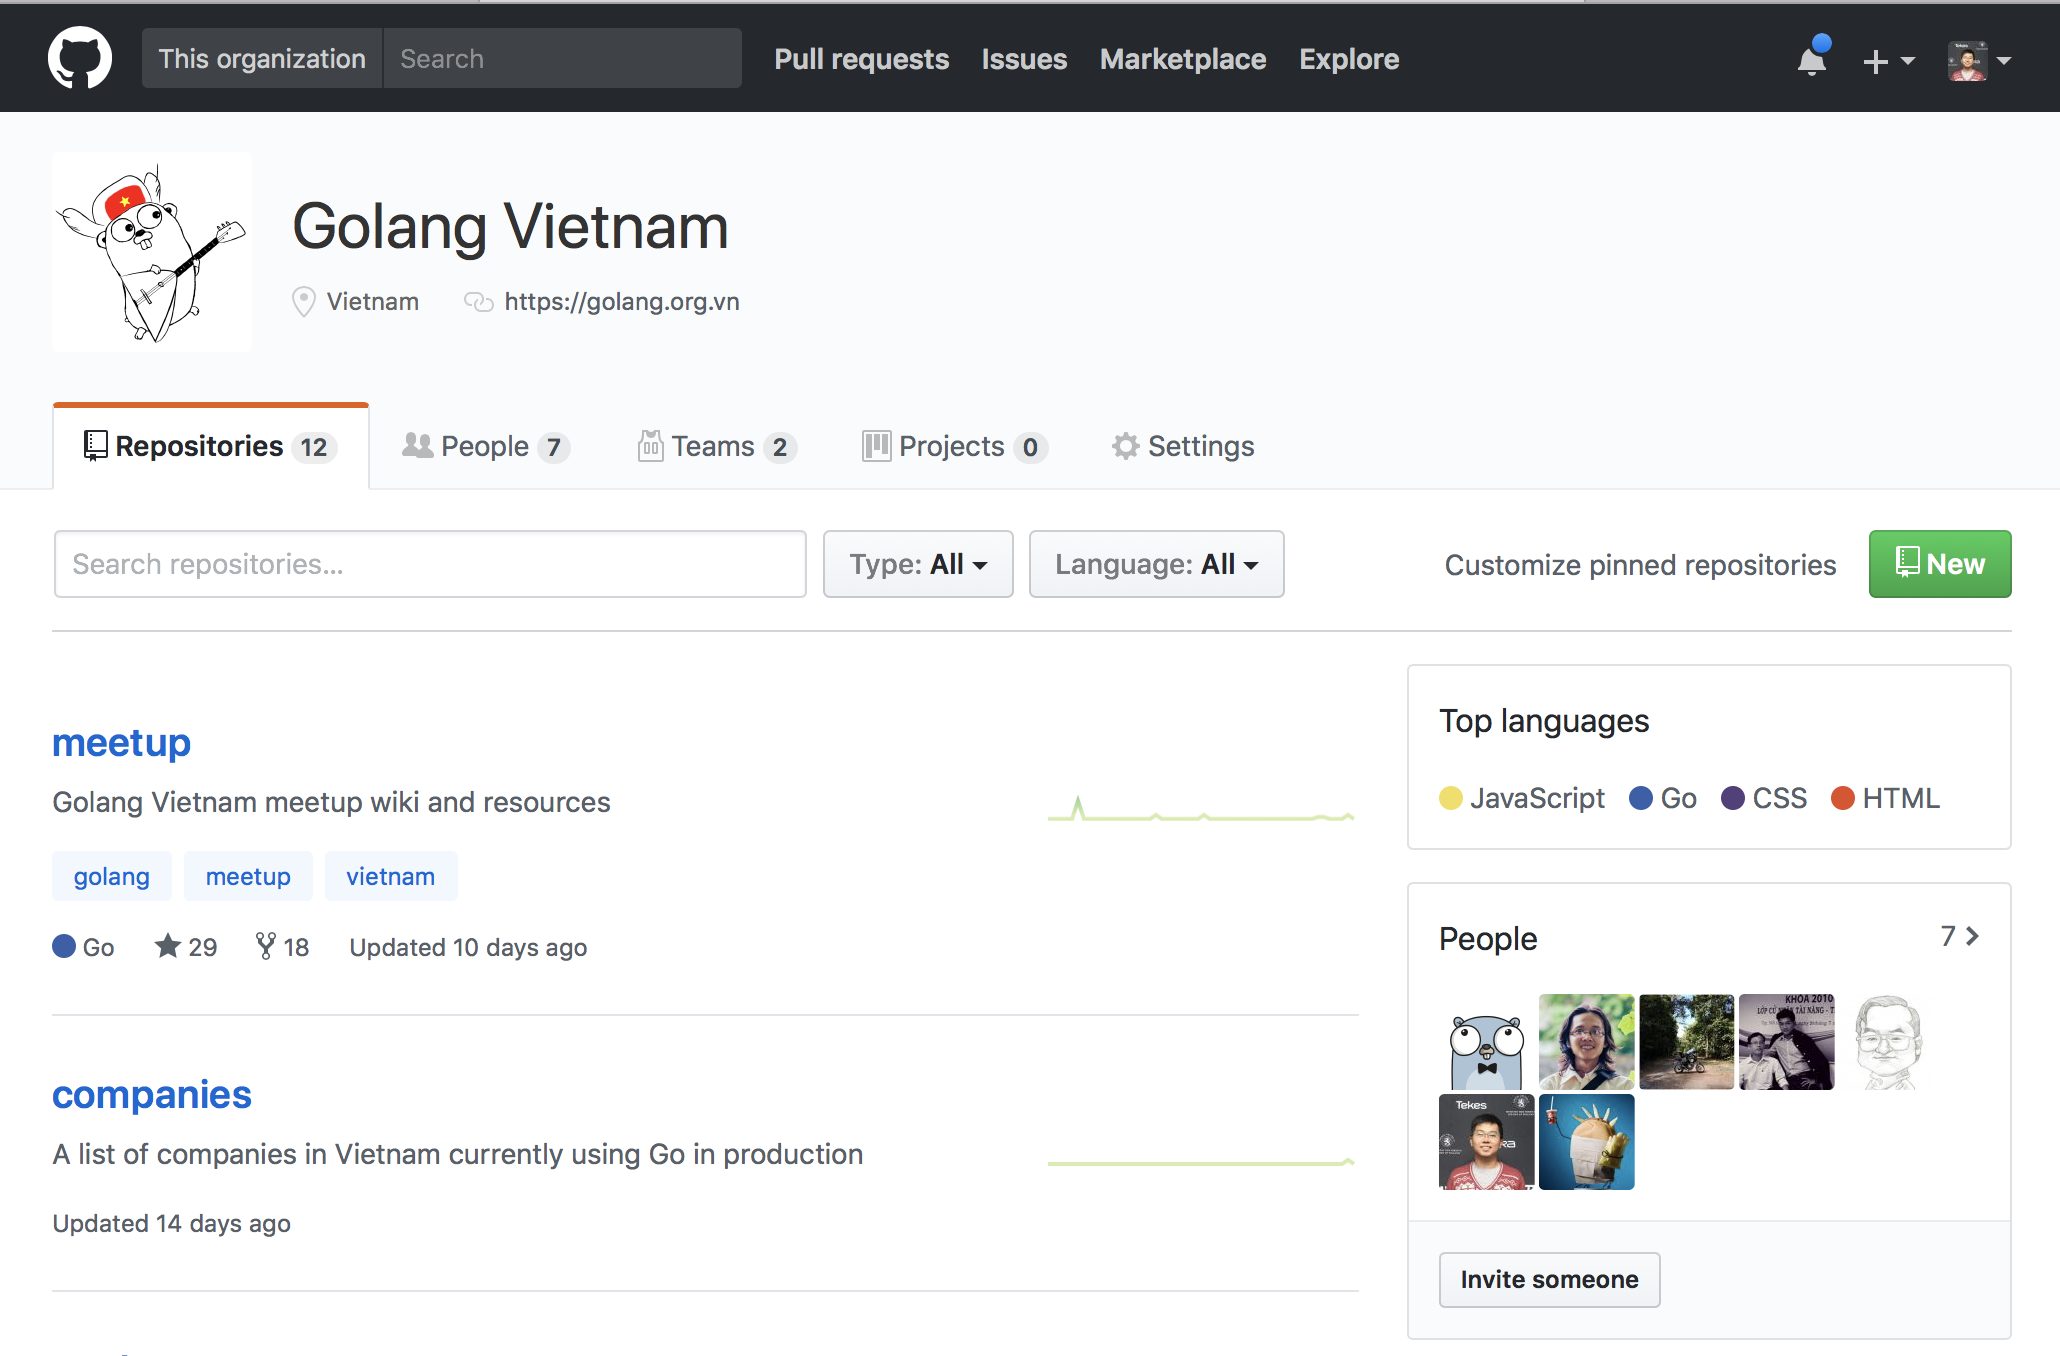The width and height of the screenshot is (2060, 1356).
Task: Click the Settings gear icon
Action: coord(1126,446)
